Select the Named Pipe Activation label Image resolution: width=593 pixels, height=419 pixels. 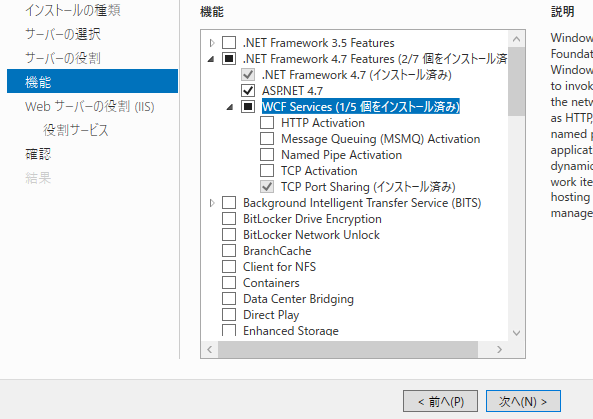click(x=341, y=155)
